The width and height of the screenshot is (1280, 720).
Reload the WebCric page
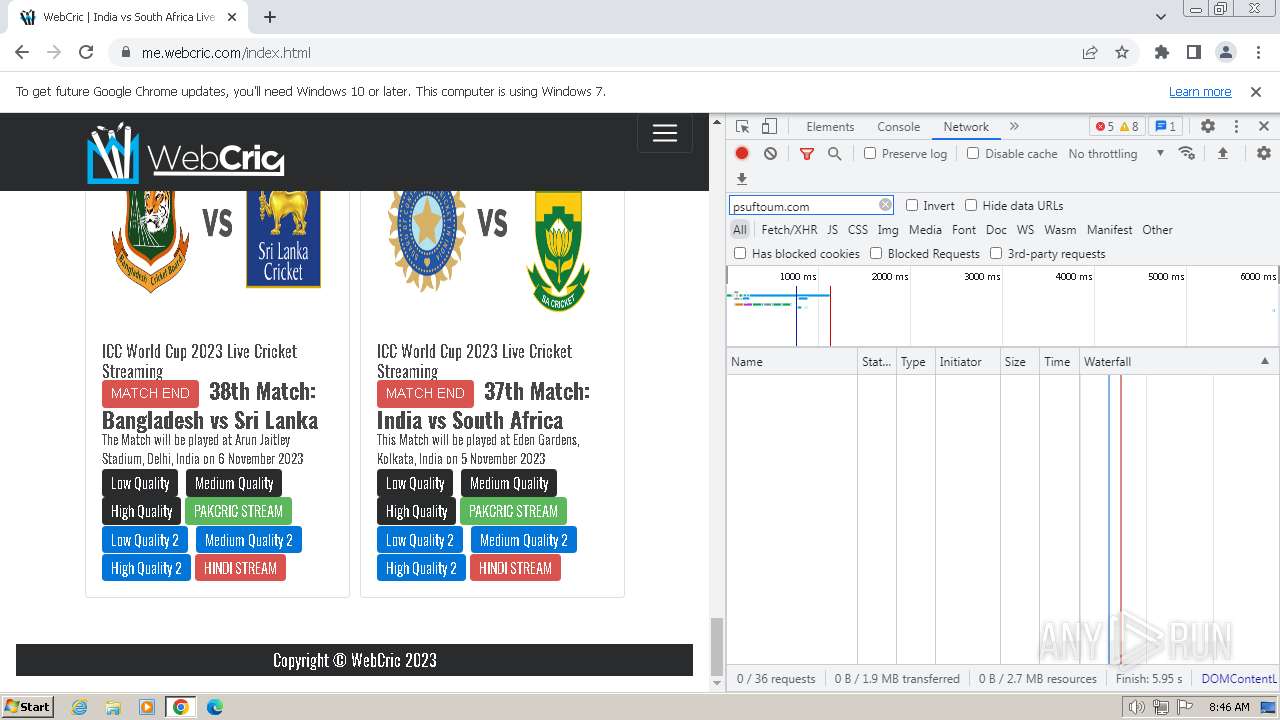point(86,53)
